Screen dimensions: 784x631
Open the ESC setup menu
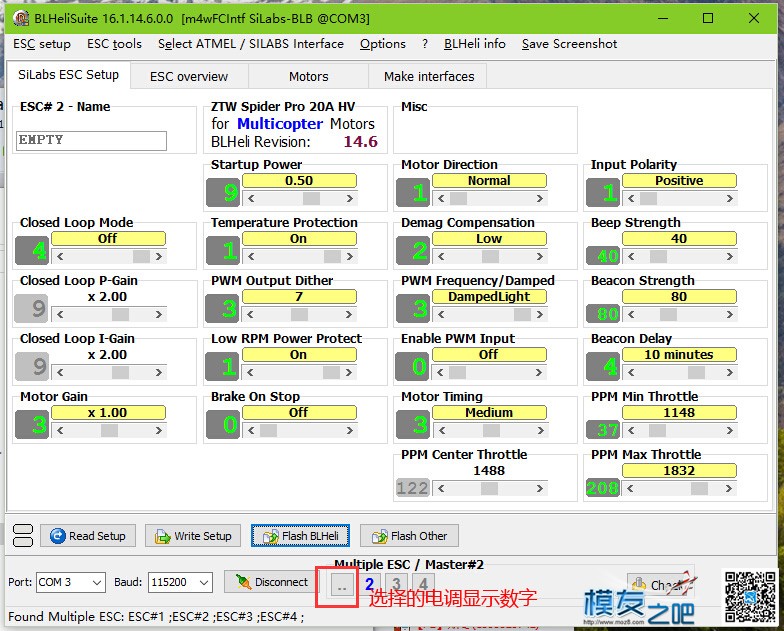[x=42, y=44]
